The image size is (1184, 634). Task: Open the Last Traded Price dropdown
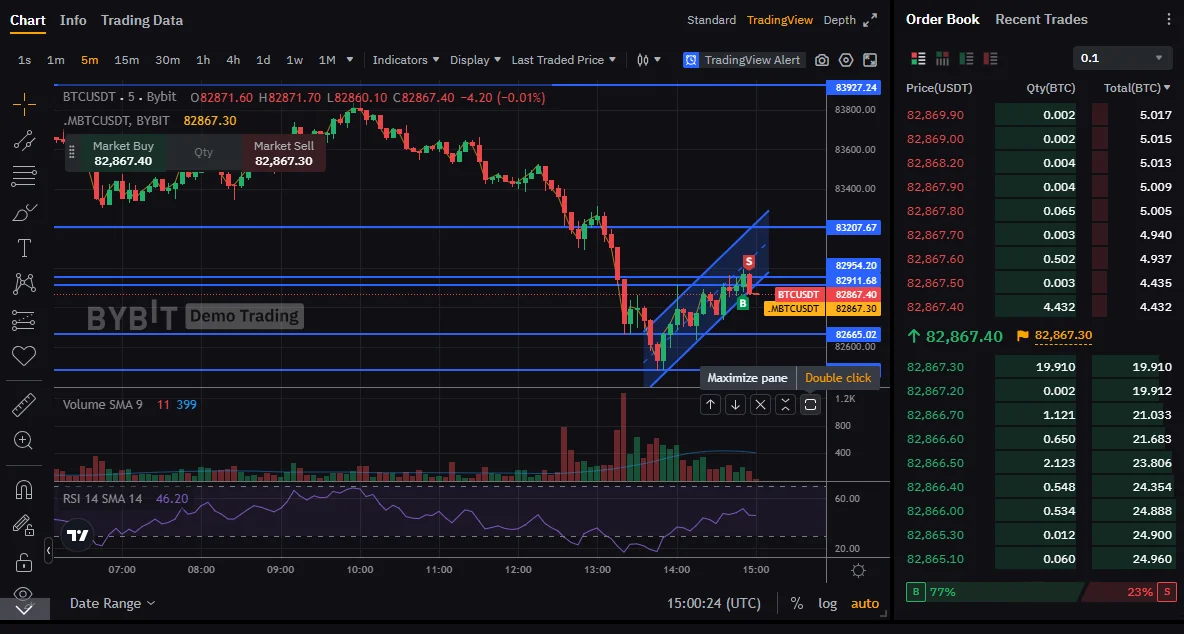pos(563,60)
